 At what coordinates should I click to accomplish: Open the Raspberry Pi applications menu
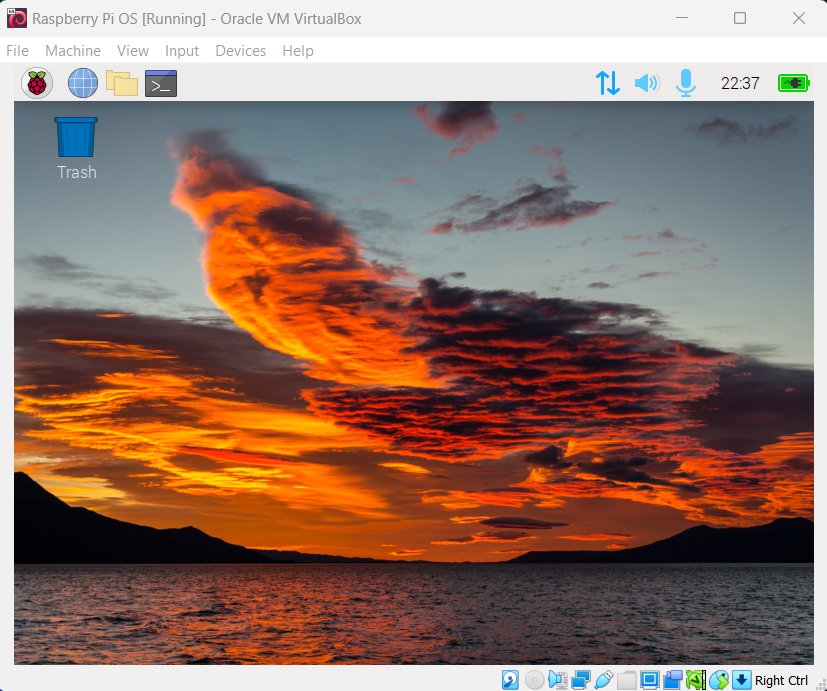(37, 83)
